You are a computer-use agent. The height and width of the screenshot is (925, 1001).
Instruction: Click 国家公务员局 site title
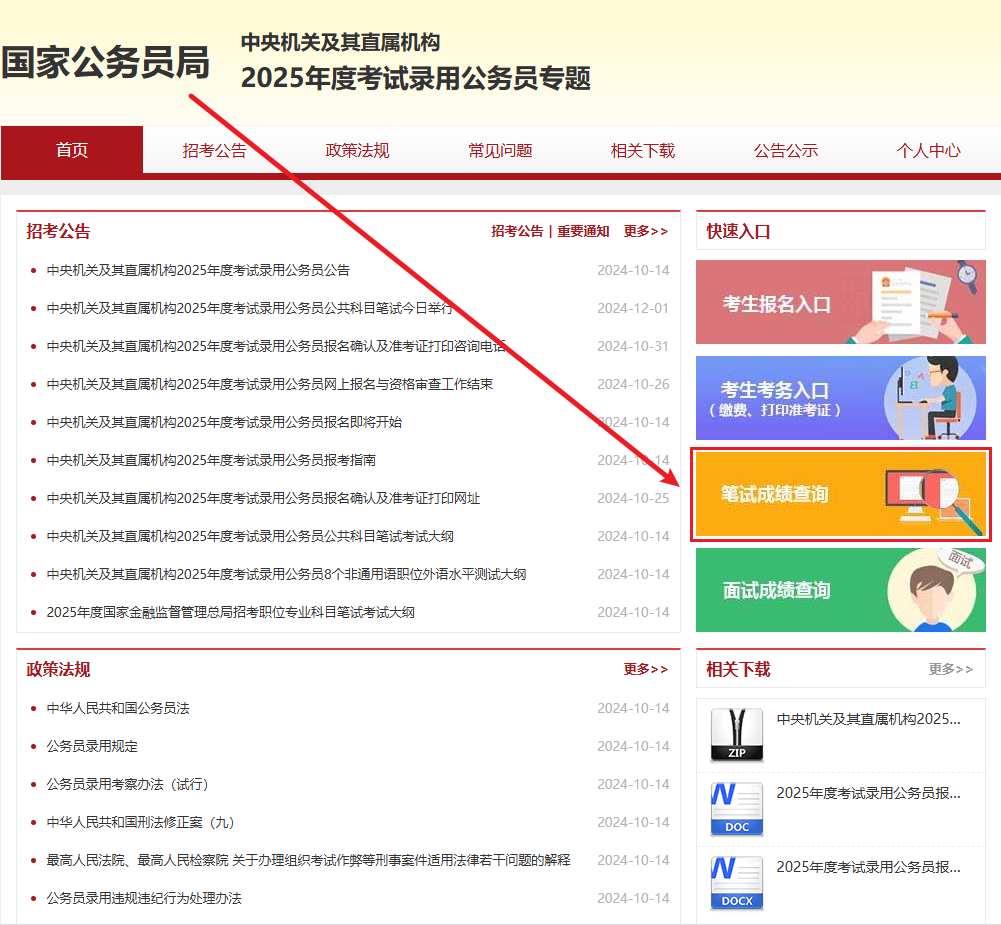tap(105, 62)
